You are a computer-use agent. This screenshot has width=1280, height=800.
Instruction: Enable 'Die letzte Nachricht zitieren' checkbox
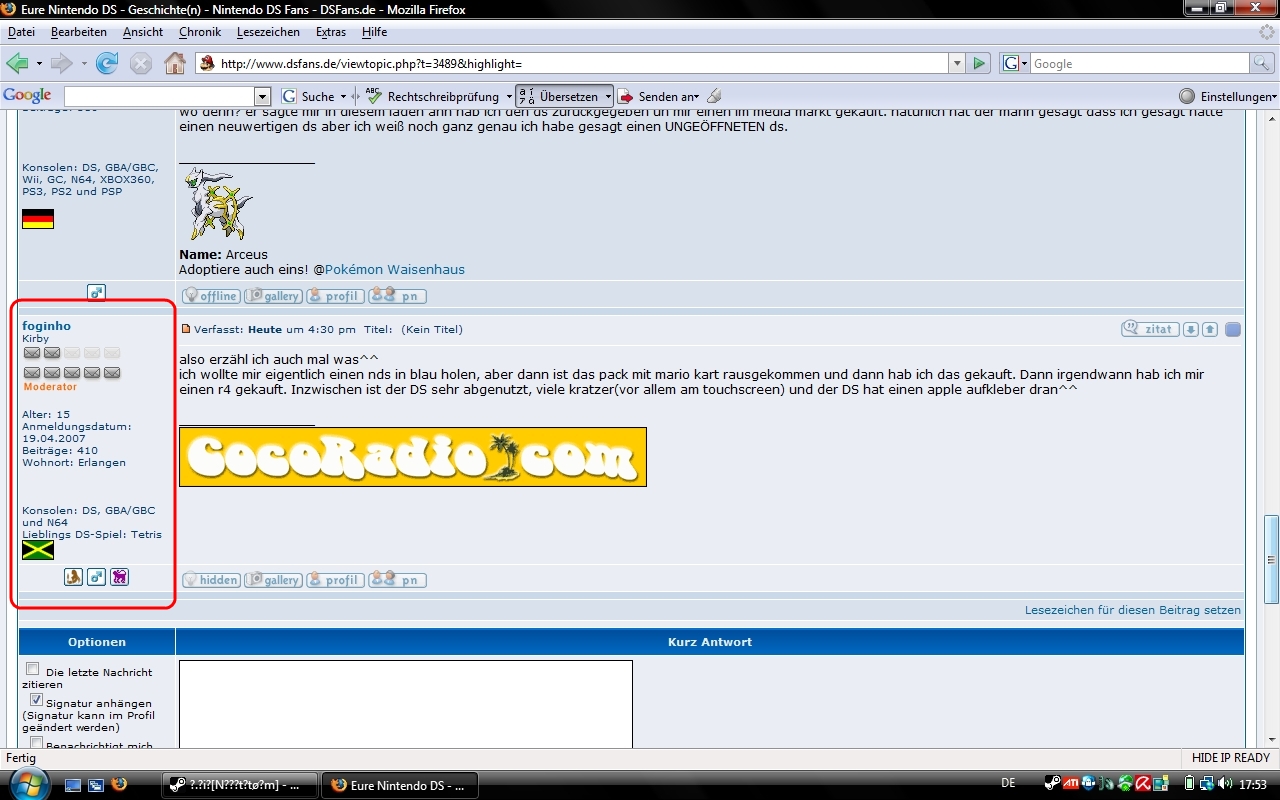pos(33,669)
